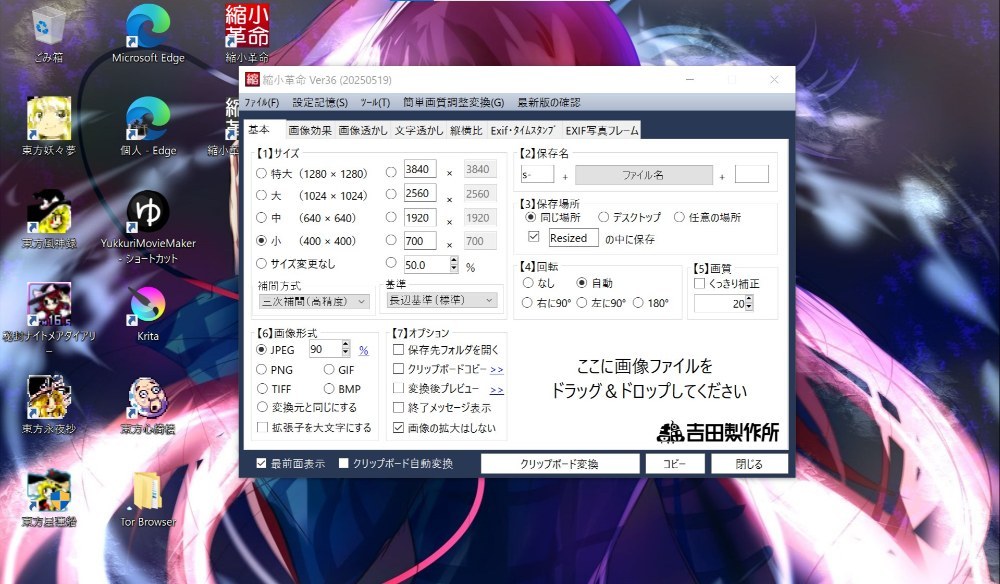1000x584 pixels.
Task: Toggle 画像の拡大はしない checkbox
Action: click(x=399, y=427)
